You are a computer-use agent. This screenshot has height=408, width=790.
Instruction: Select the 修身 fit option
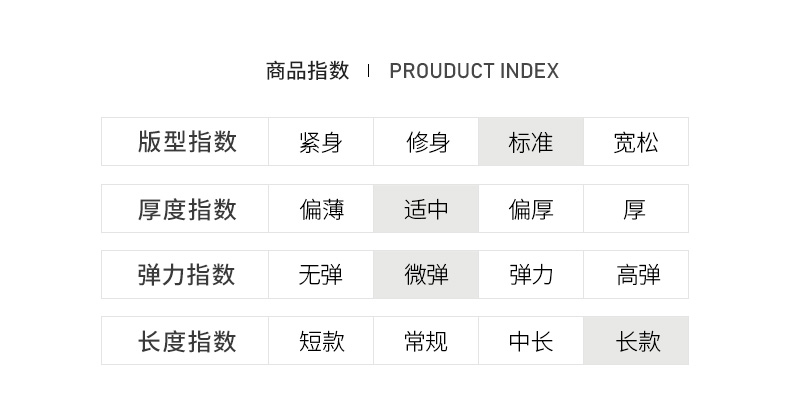[x=427, y=142]
